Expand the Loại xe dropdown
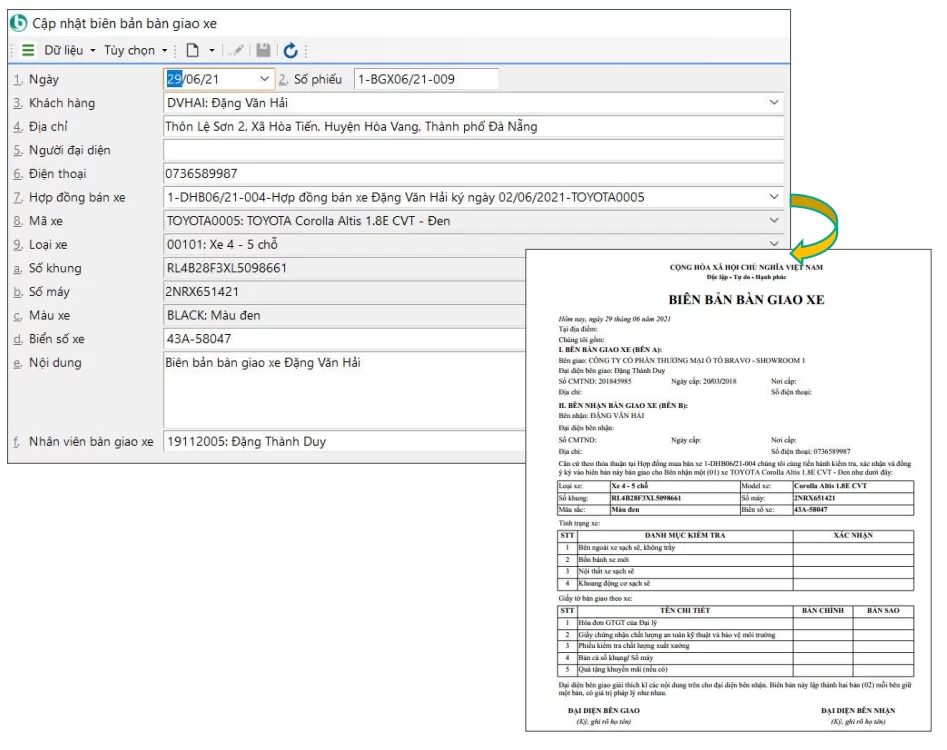 click(774, 244)
